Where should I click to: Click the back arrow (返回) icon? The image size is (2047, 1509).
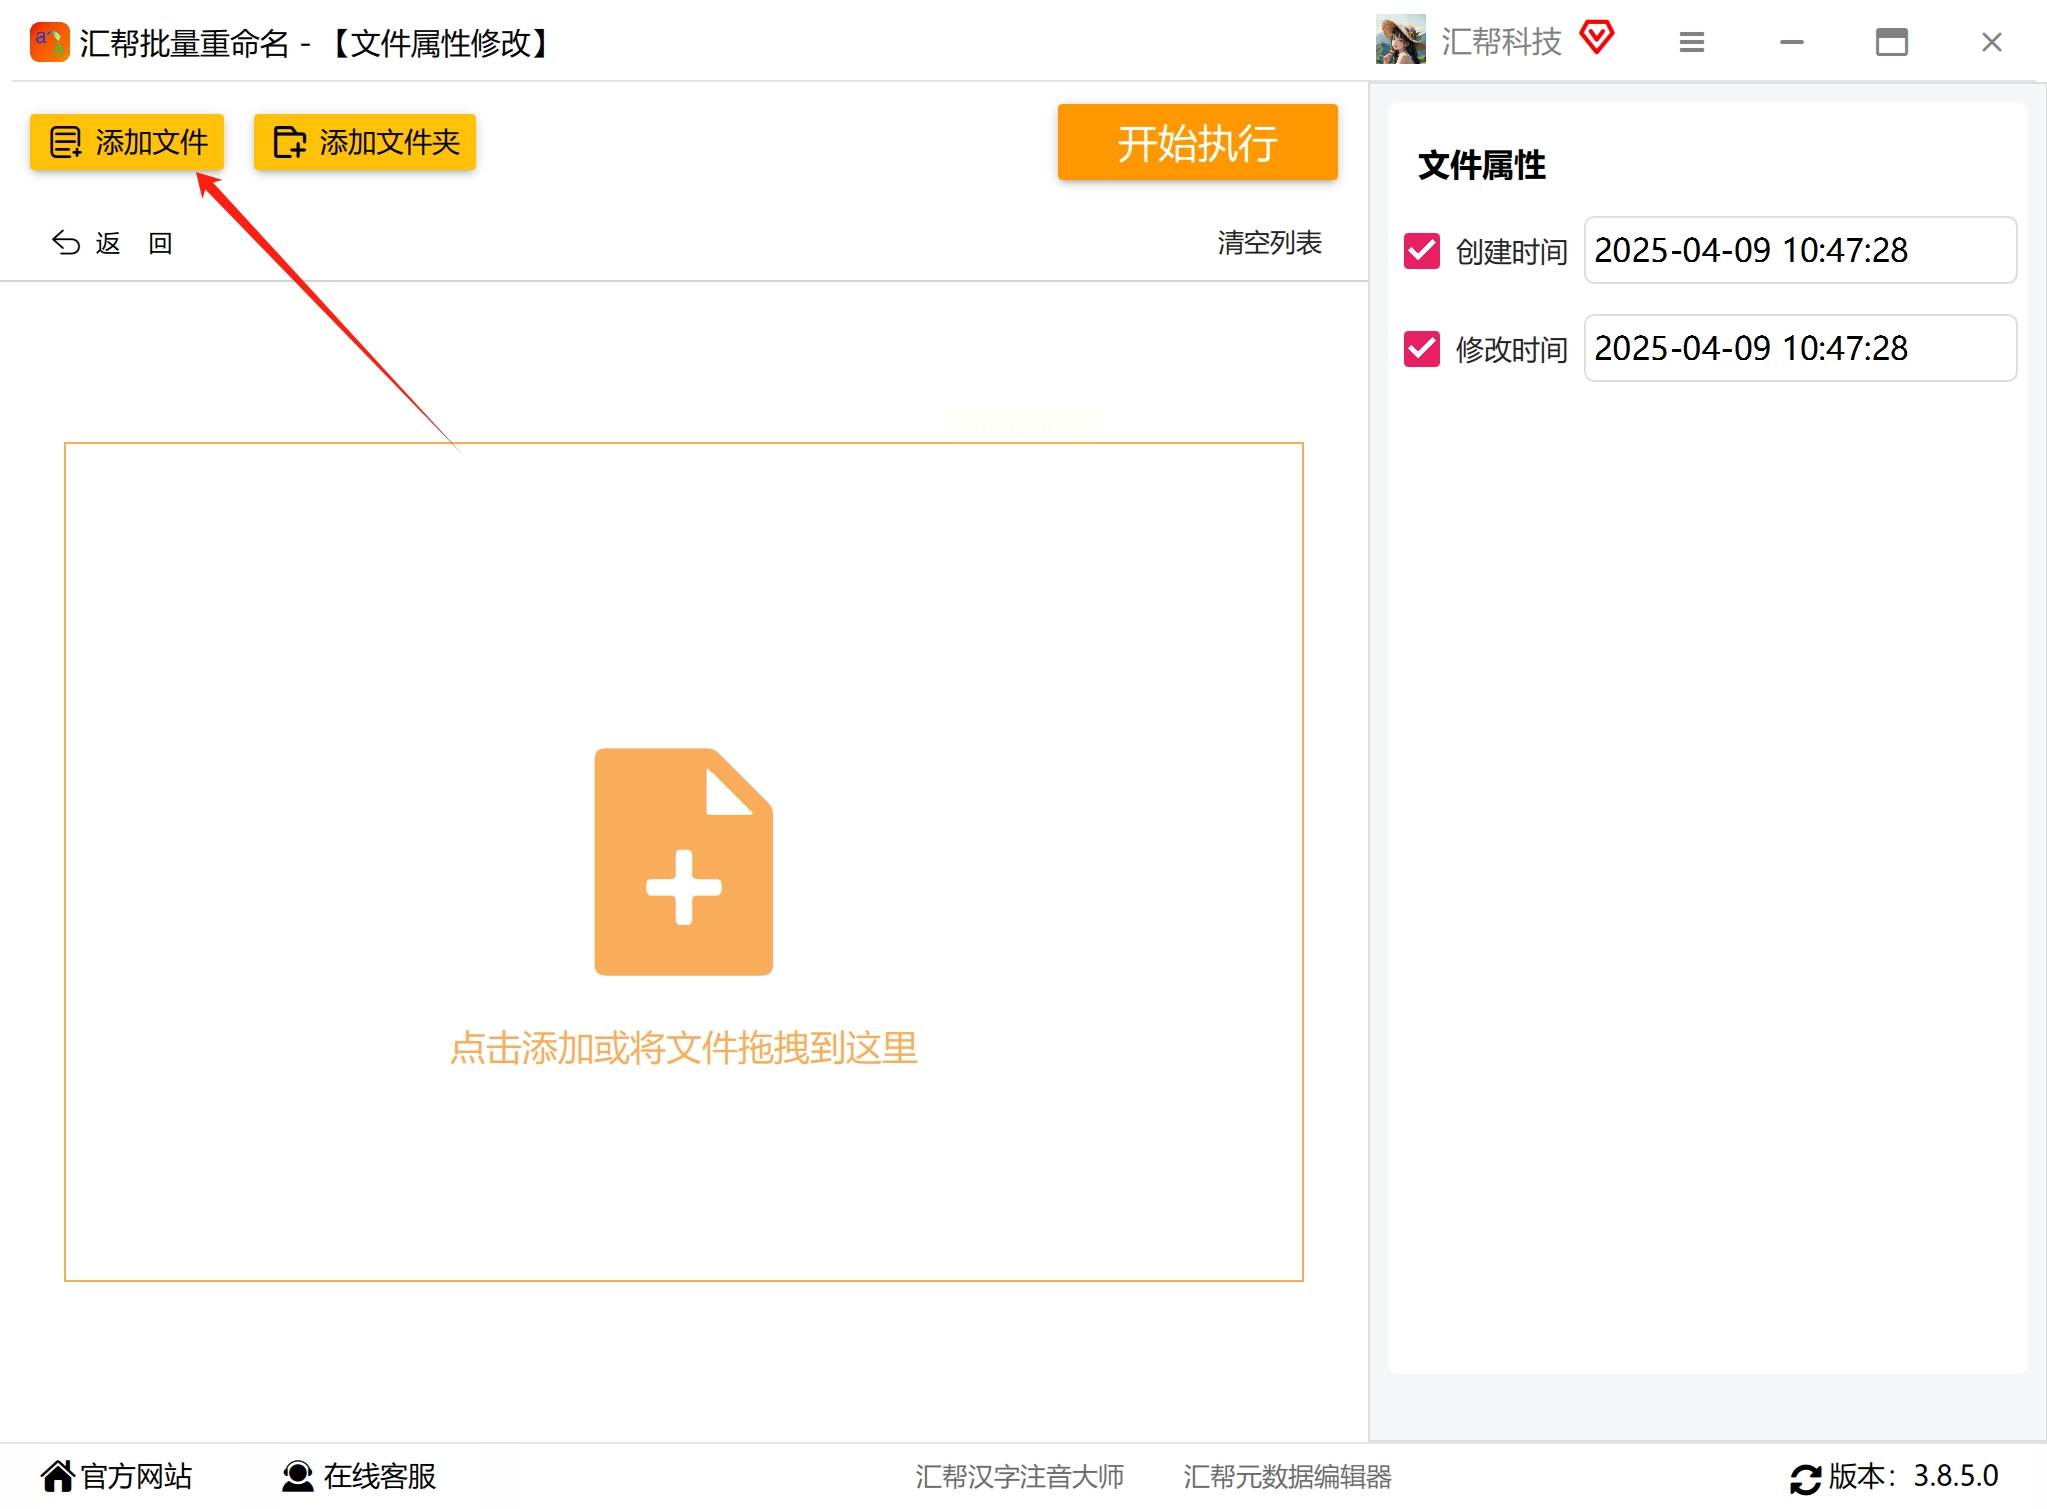[66, 243]
